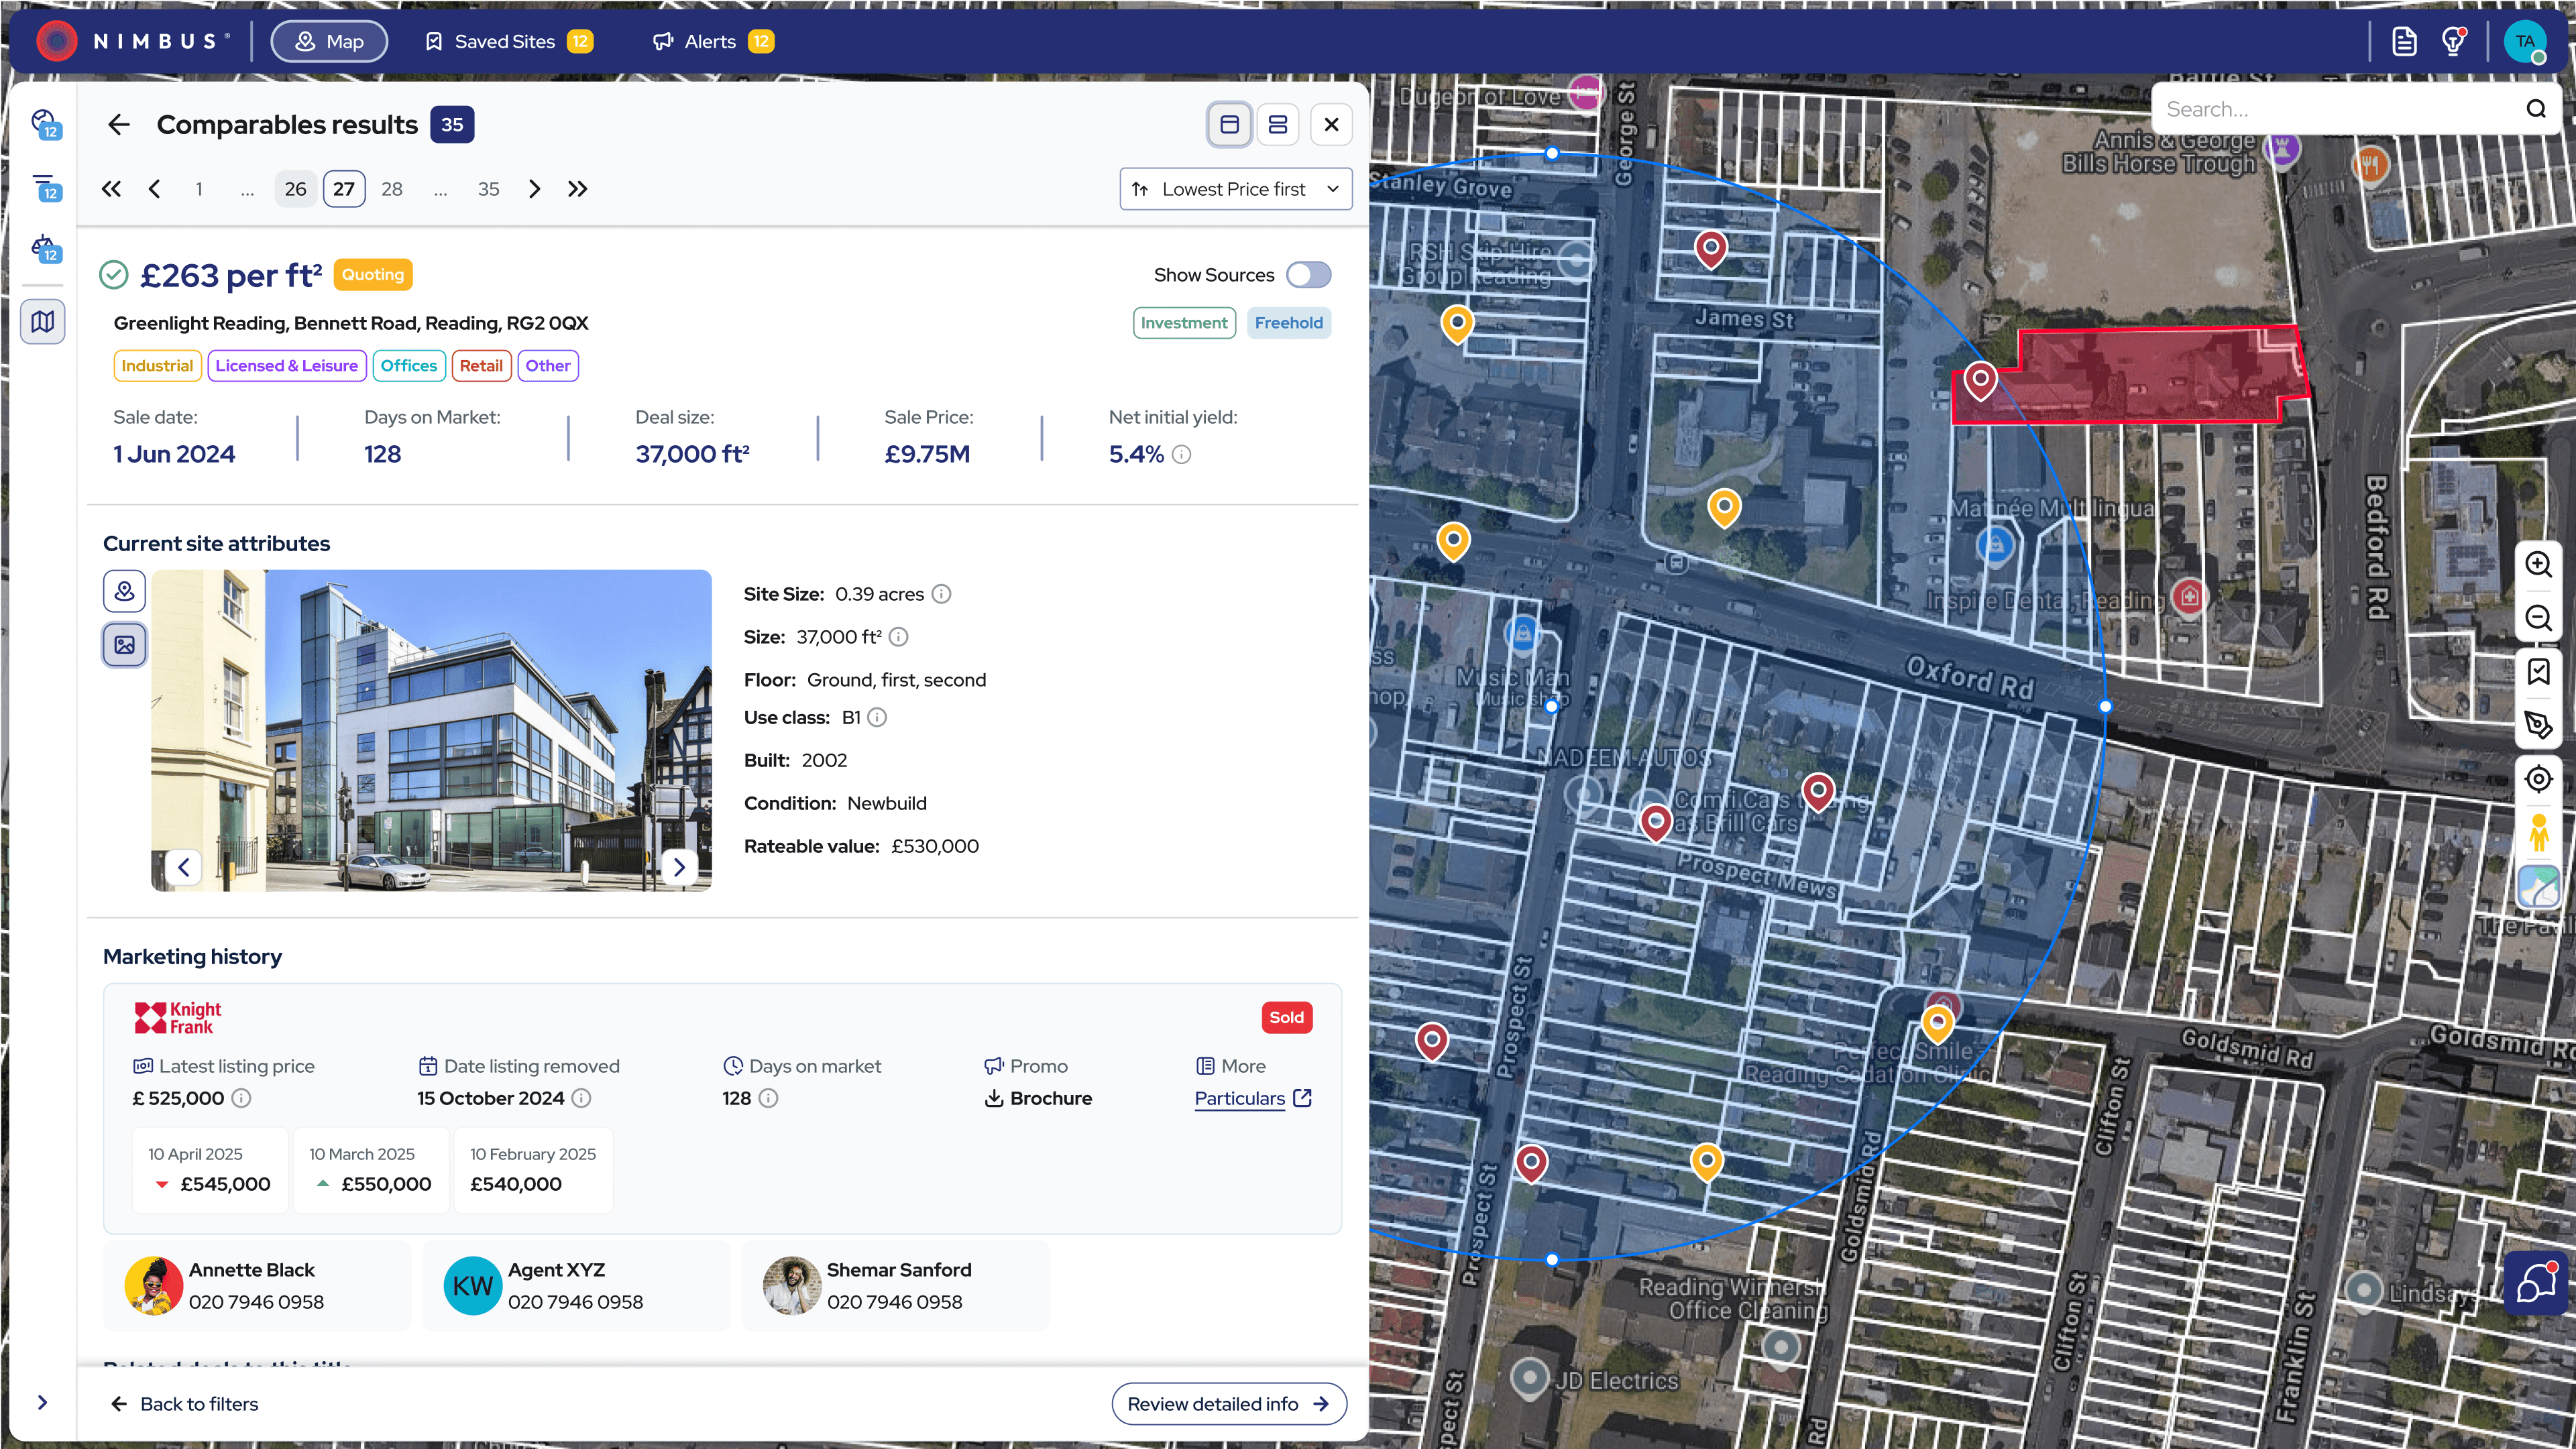Open street view pegman icon
This screenshot has width=2576, height=1449.
(2538, 833)
